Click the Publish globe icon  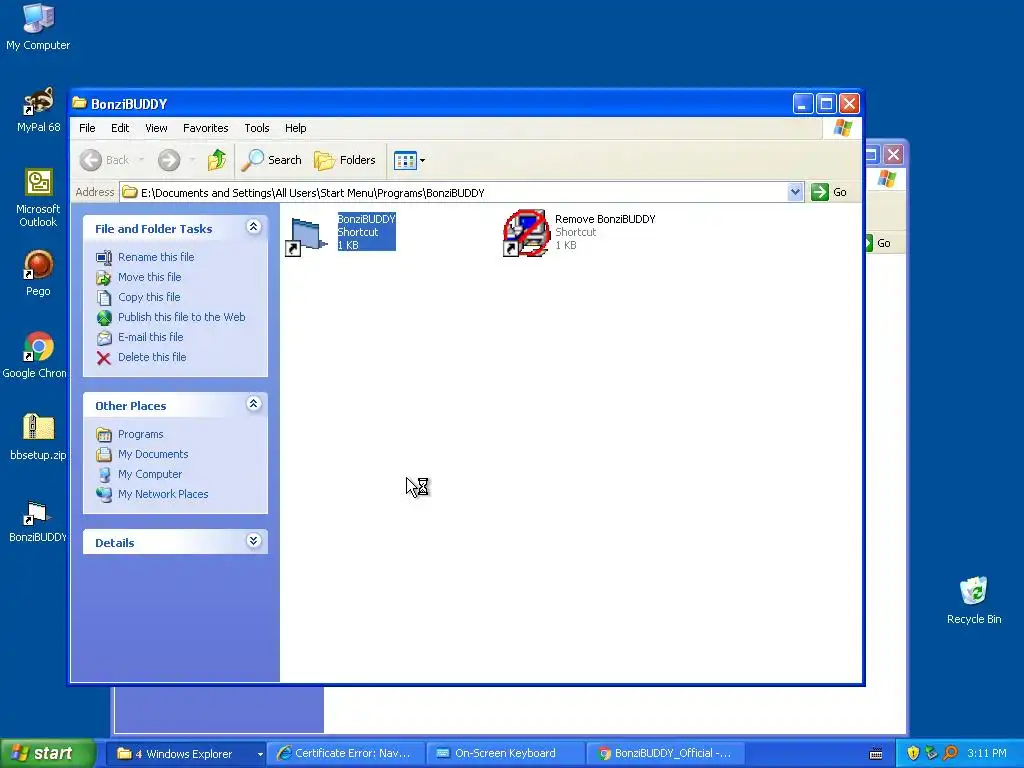(x=104, y=317)
